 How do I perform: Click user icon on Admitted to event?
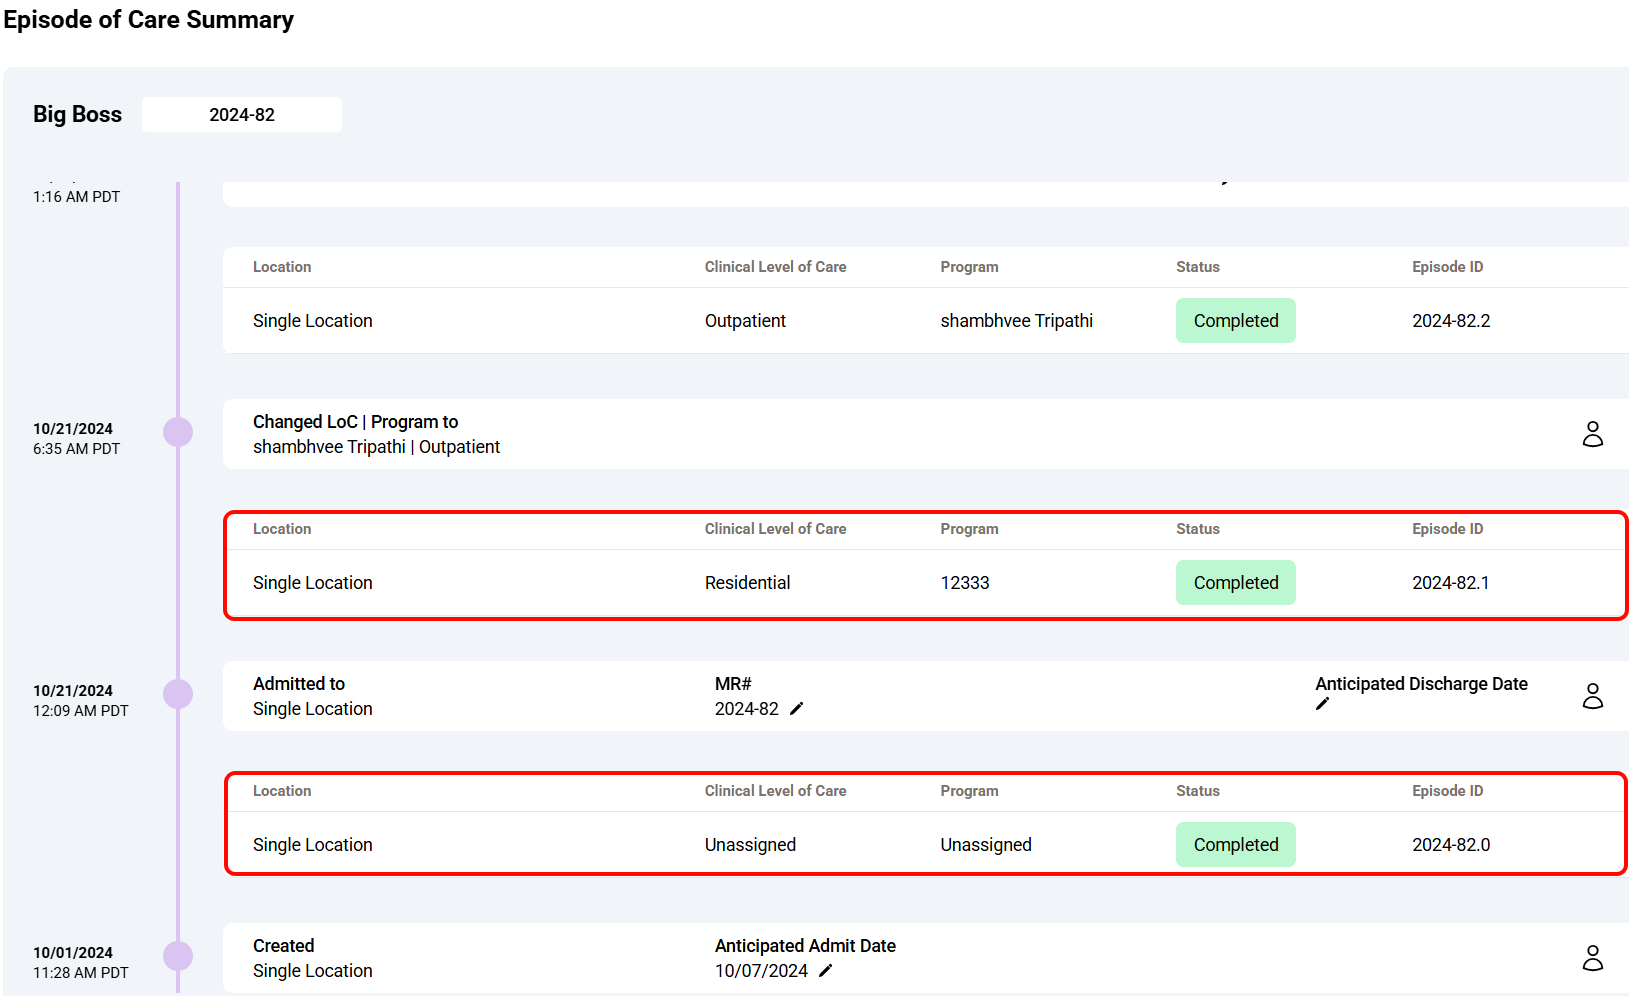pos(1592,696)
